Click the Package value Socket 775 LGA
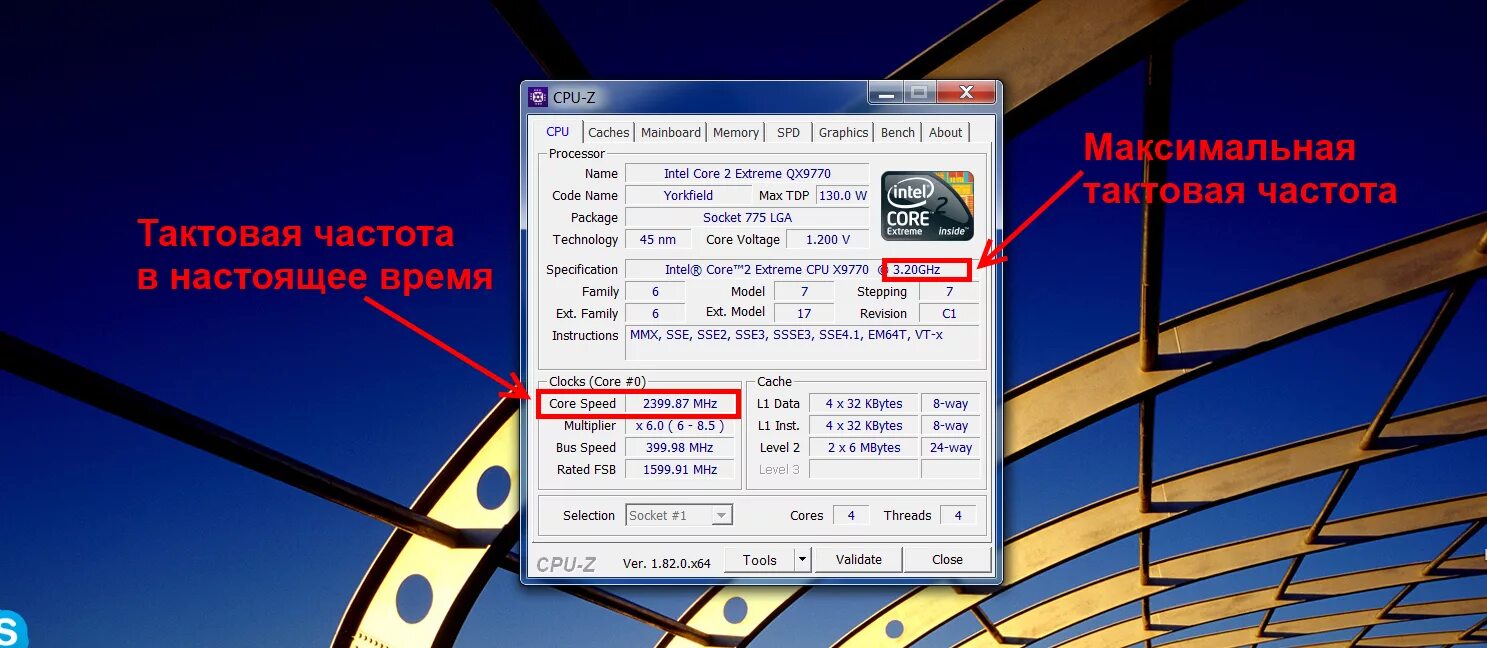 pyautogui.click(x=747, y=218)
